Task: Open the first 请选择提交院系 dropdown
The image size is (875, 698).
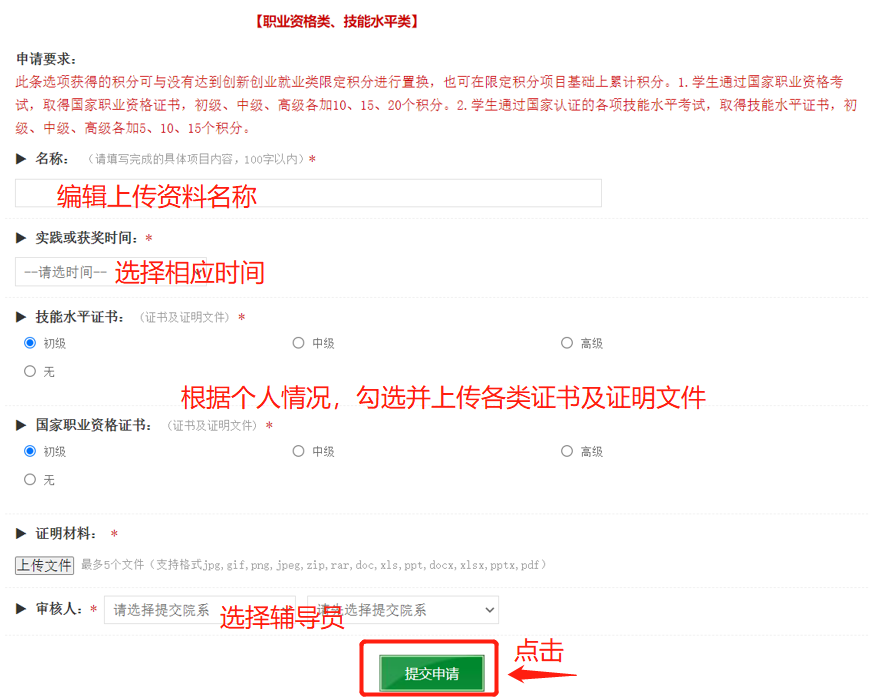Action: pyautogui.click(x=200, y=610)
